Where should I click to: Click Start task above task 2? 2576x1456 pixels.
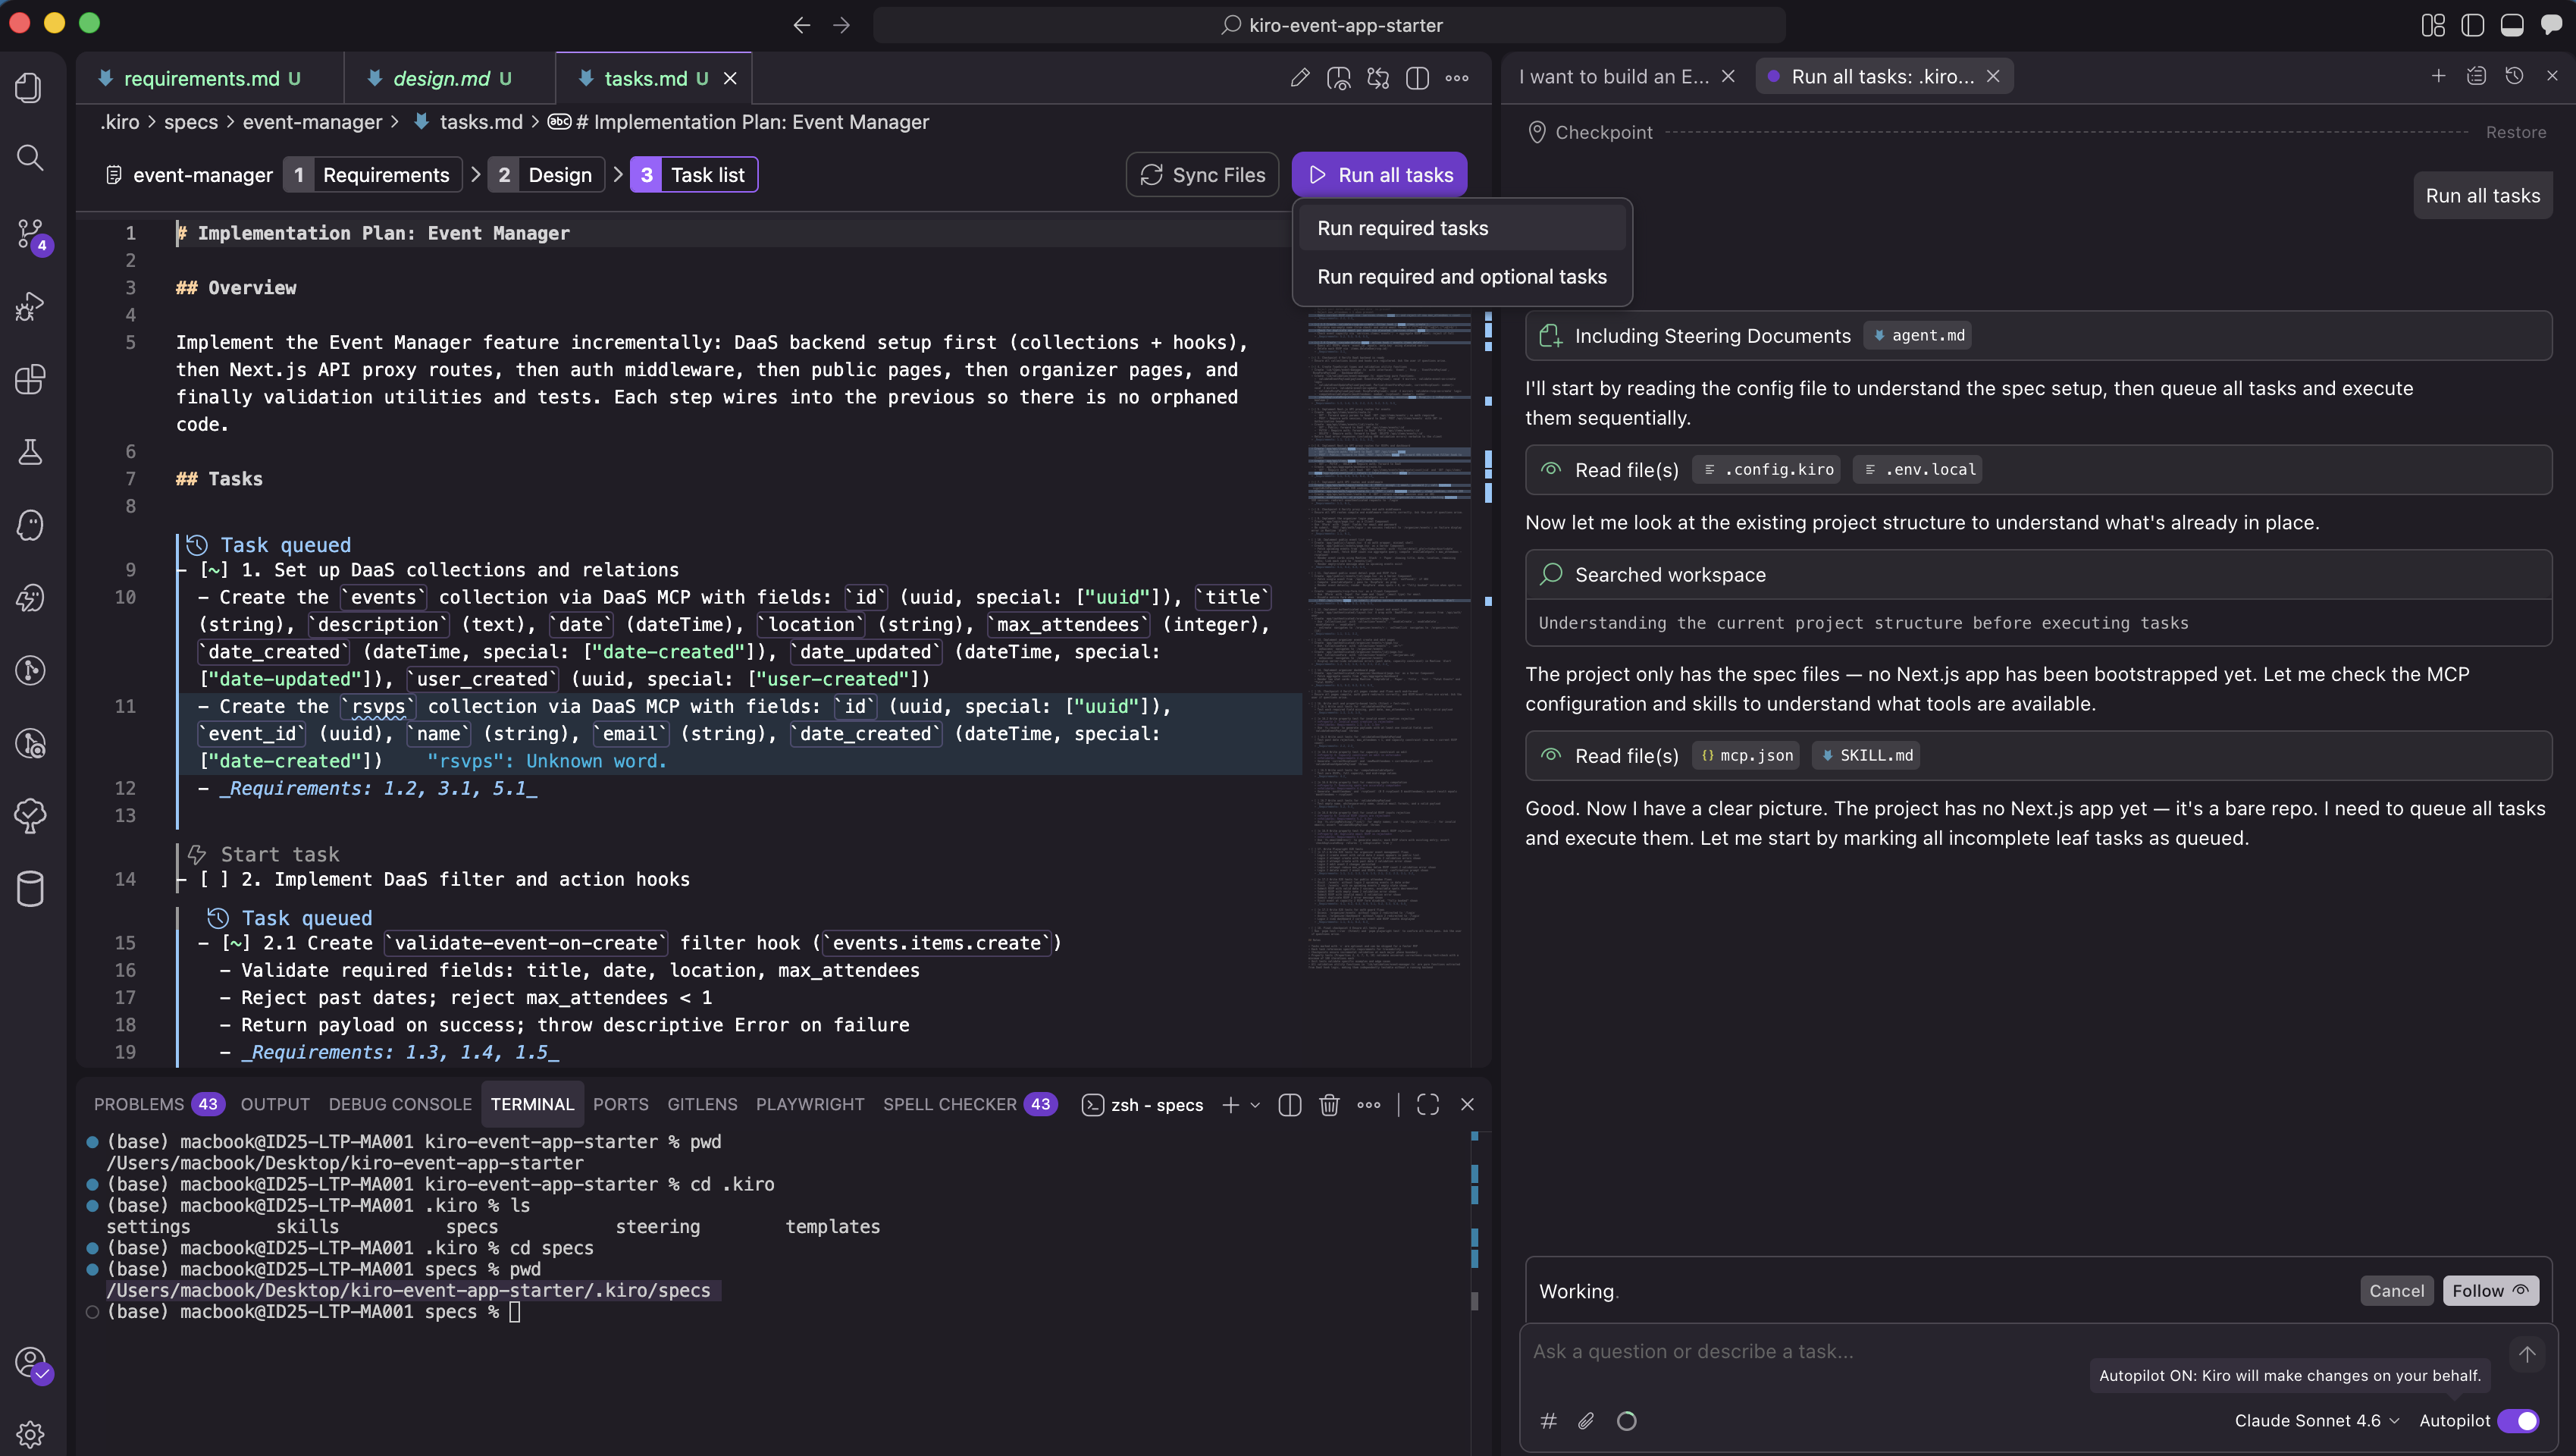click(x=264, y=854)
